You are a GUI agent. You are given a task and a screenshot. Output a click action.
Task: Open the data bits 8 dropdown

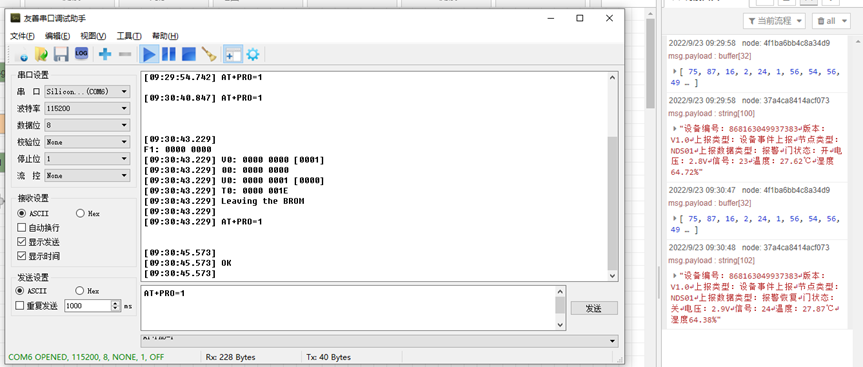[87, 125]
